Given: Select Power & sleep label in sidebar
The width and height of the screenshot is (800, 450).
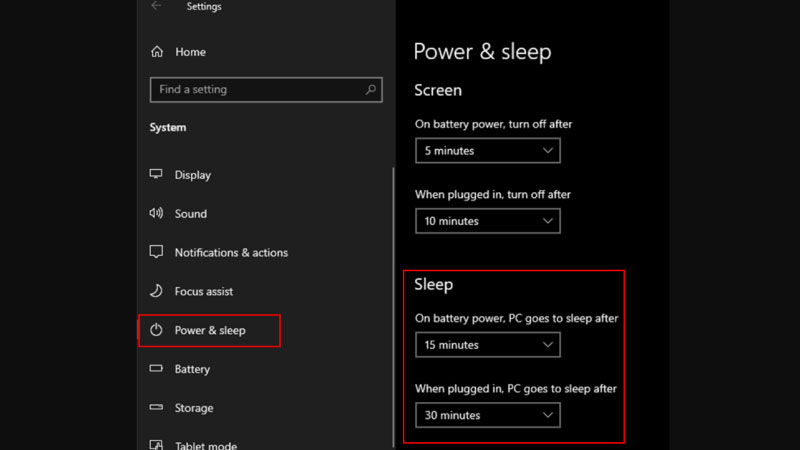Looking at the screenshot, I should tap(210, 330).
